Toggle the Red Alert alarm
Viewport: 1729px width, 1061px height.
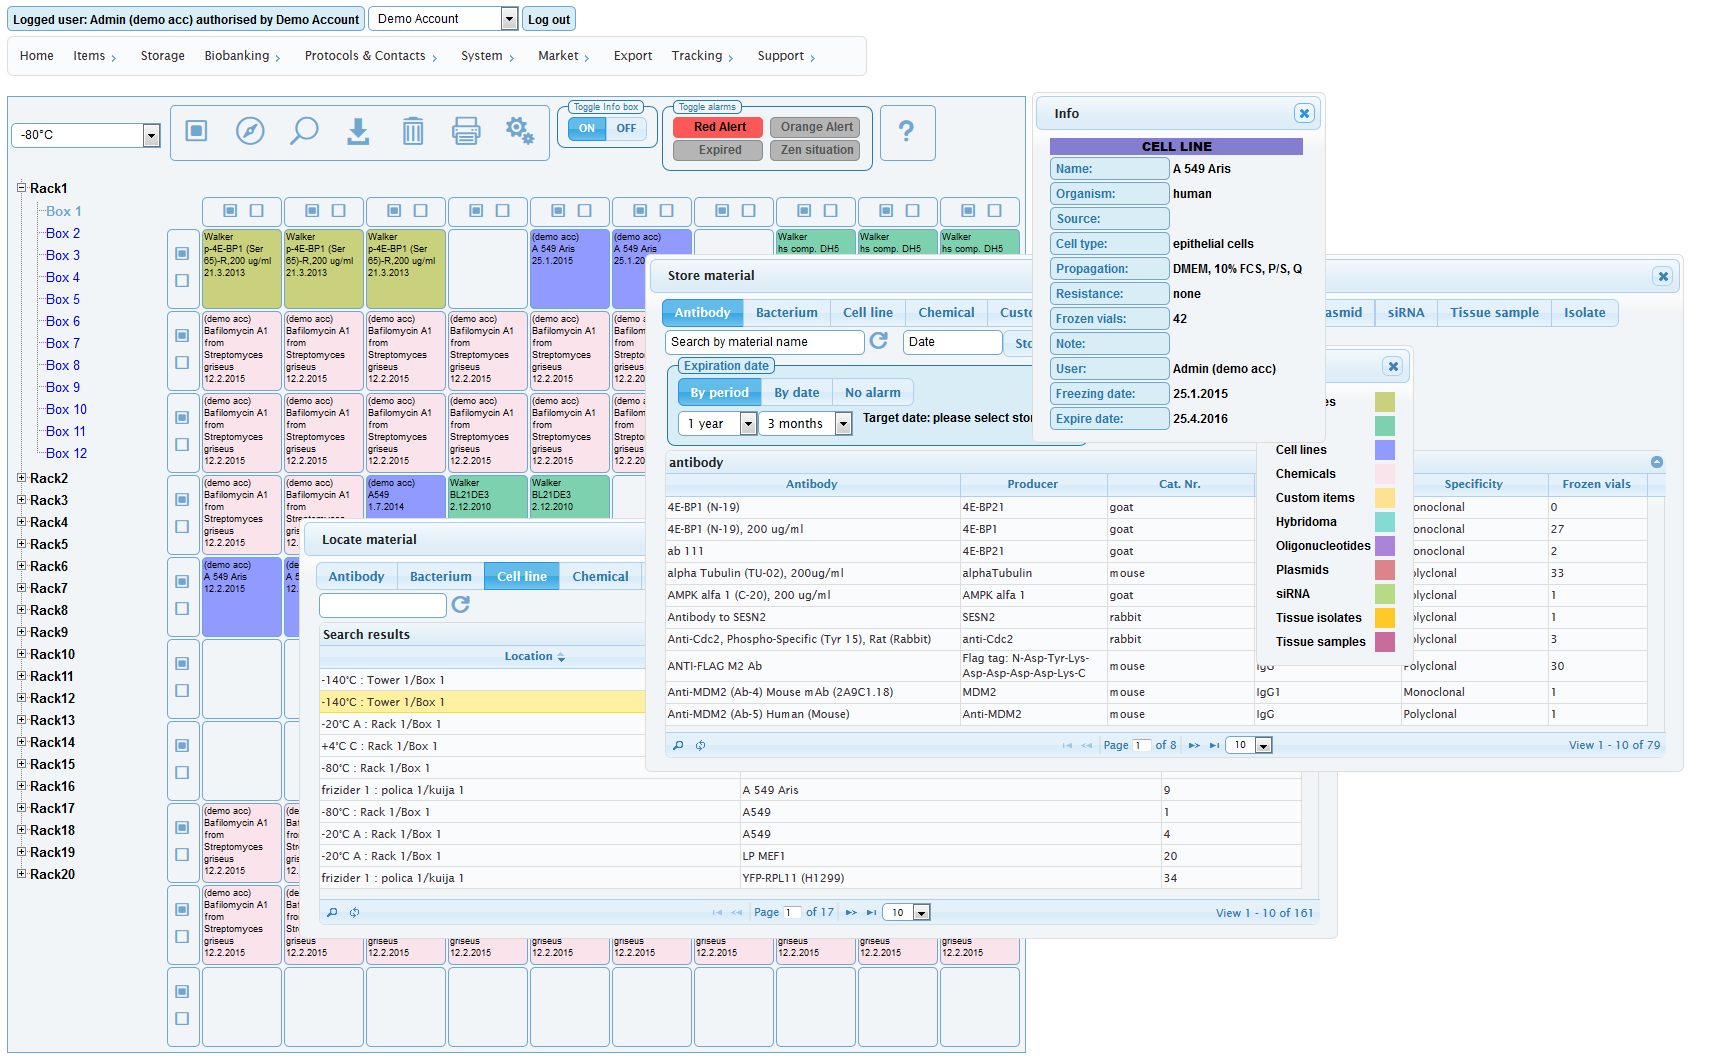tap(719, 127)
